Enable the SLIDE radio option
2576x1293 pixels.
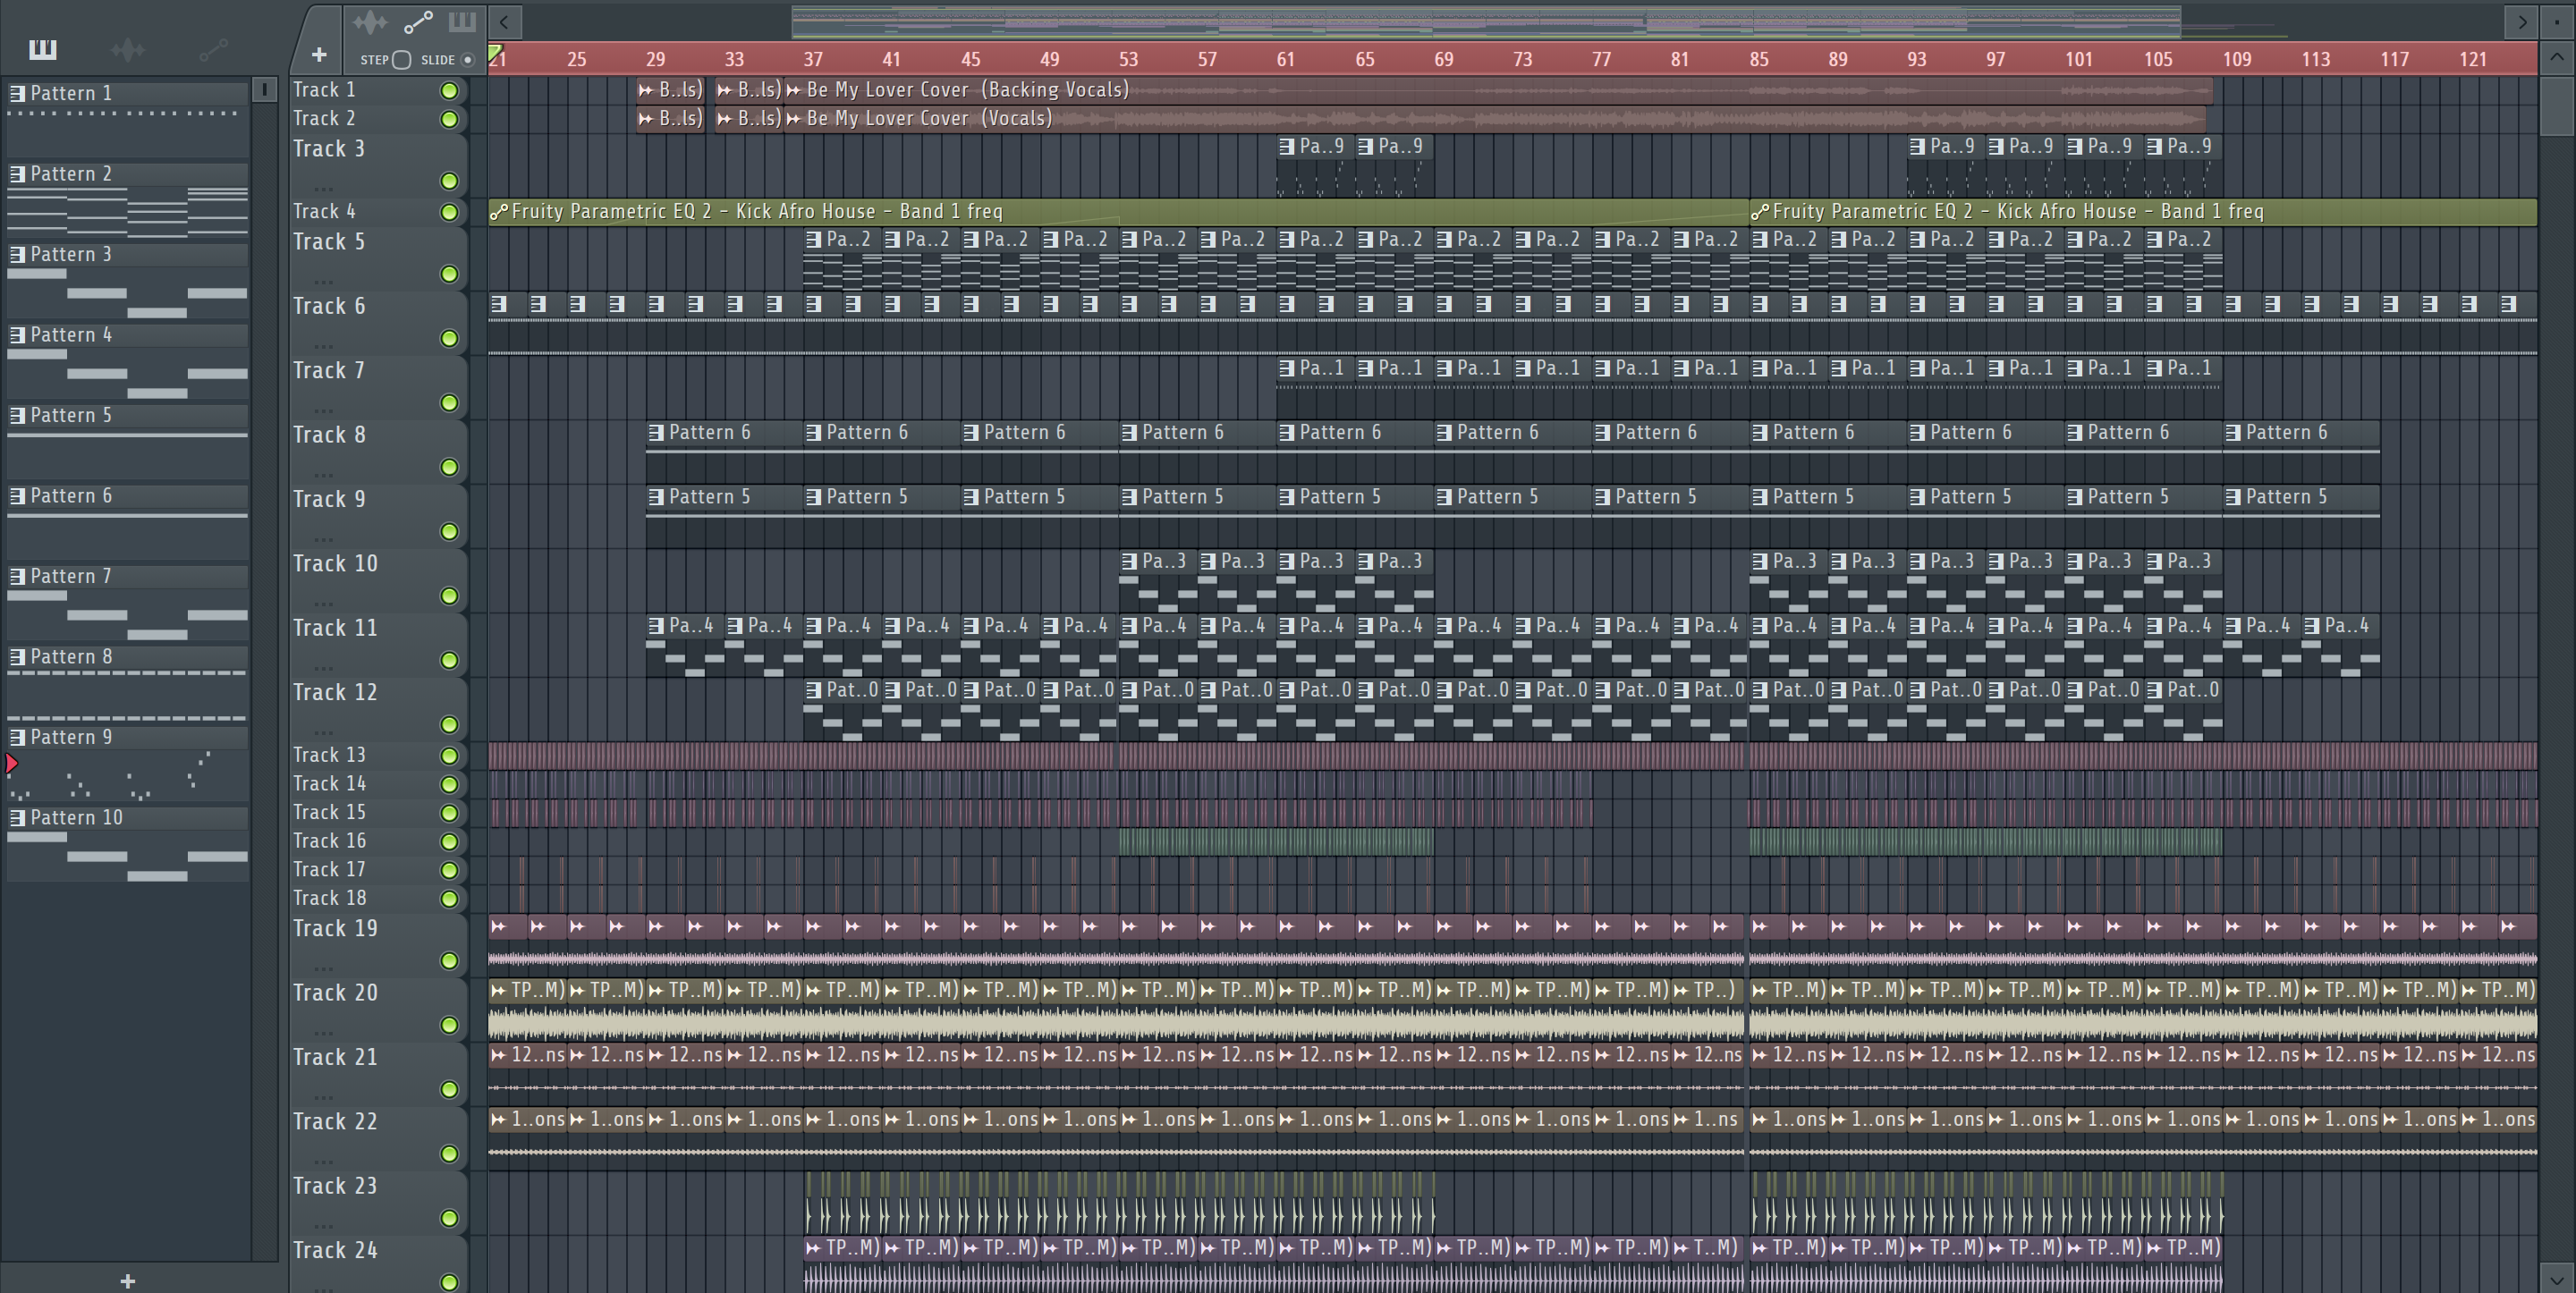467,60
